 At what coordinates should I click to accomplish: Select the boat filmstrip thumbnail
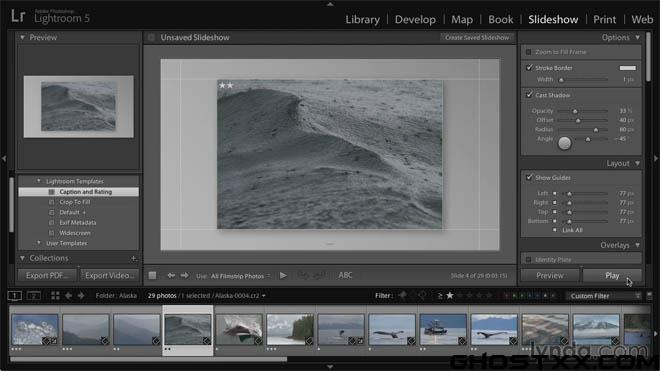(x=443, y=329)
